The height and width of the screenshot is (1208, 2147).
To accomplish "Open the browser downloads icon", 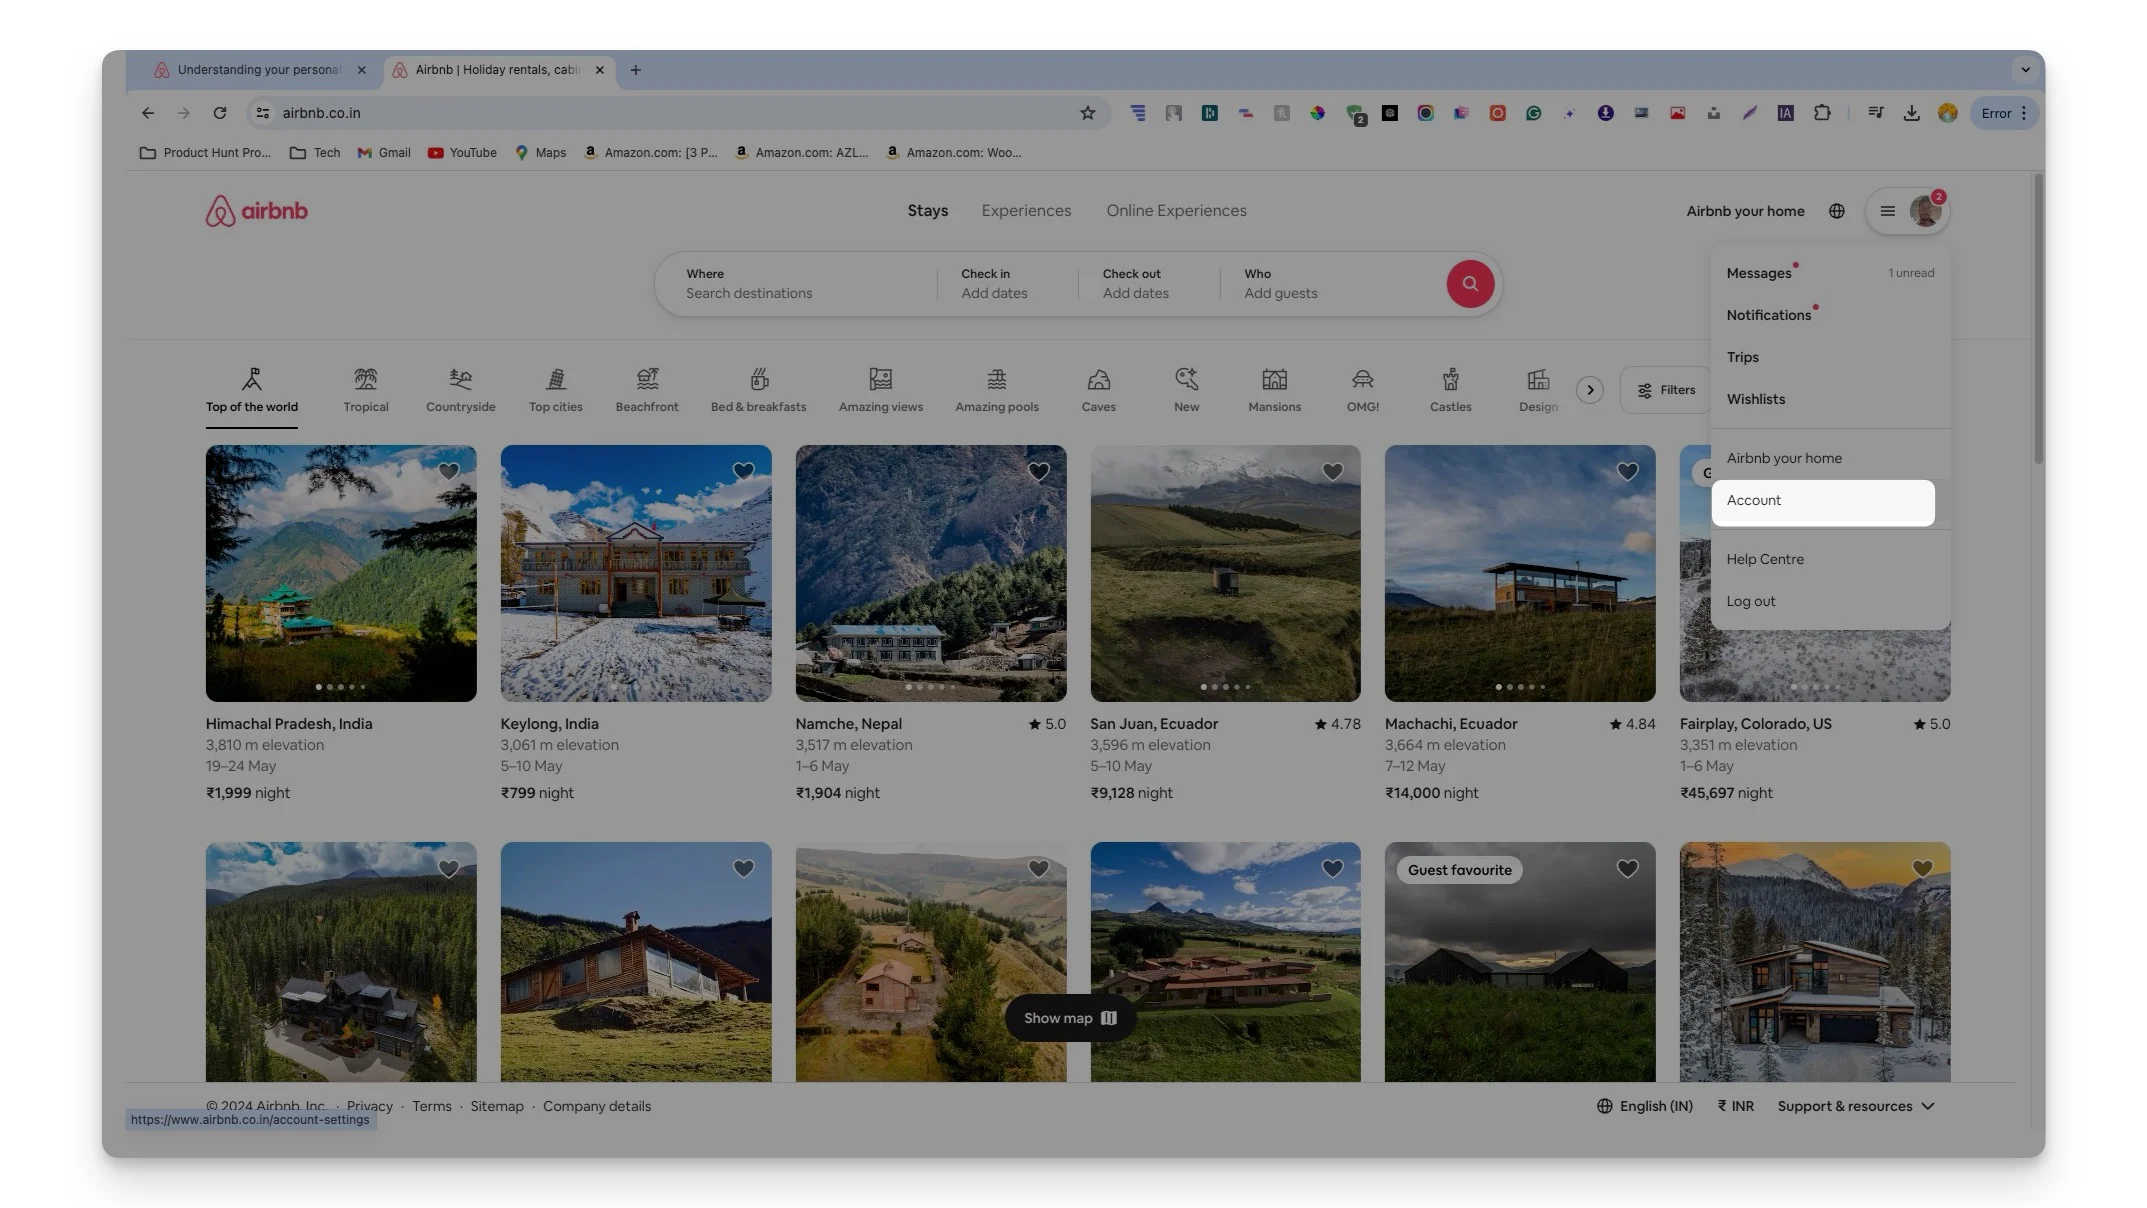I will (1911, 113).
